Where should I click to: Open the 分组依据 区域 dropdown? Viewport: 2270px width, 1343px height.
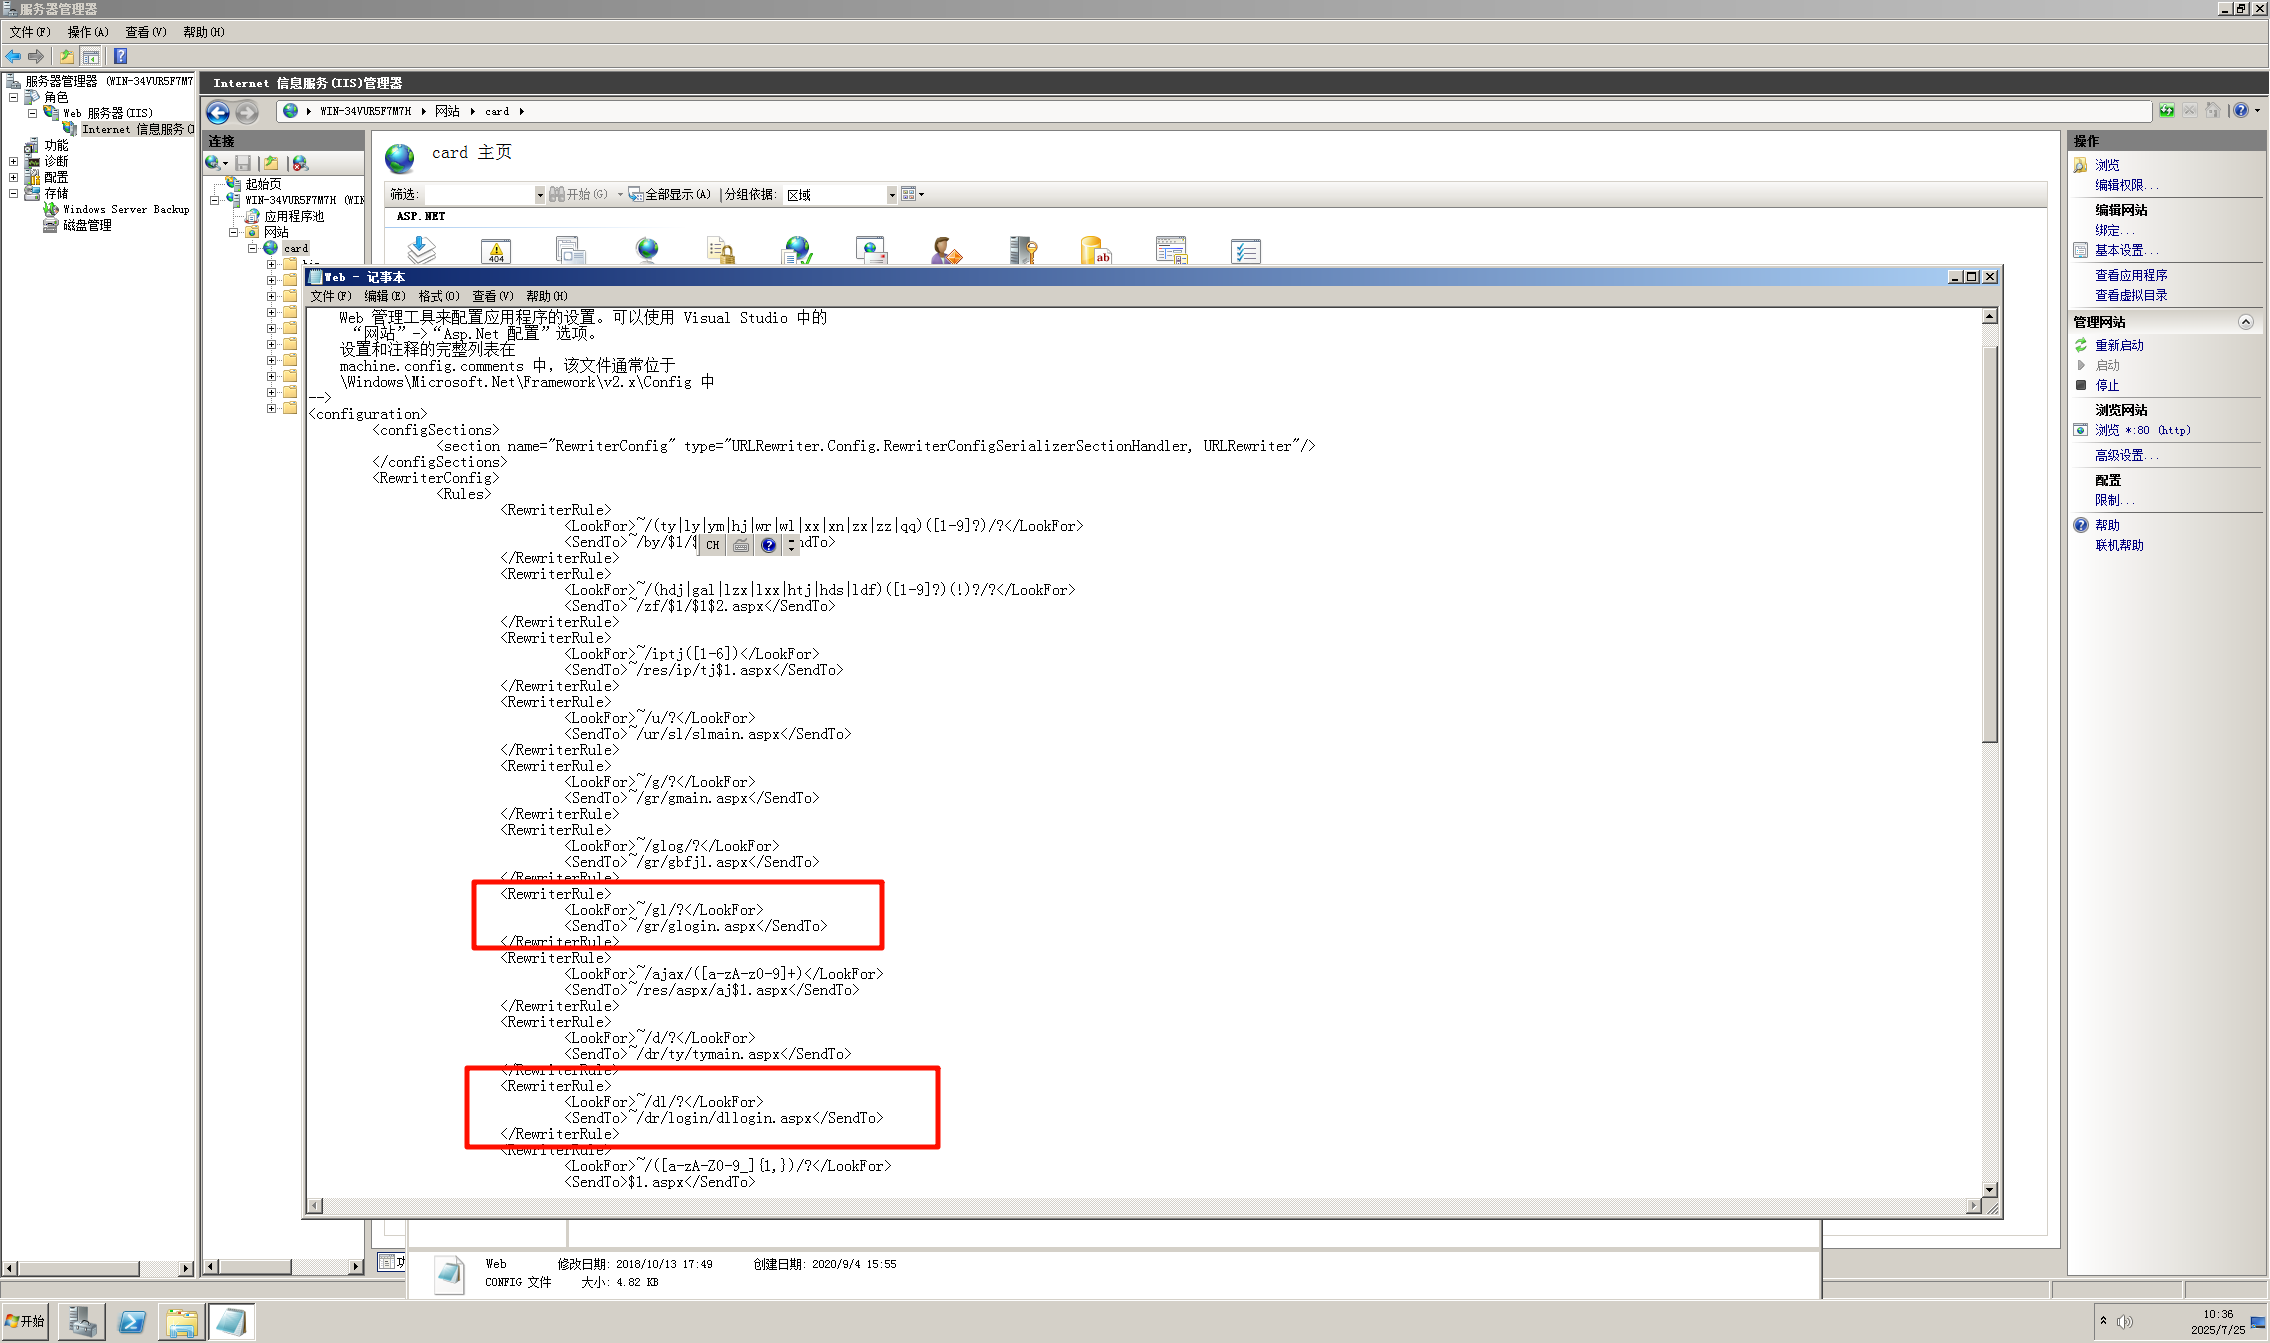(892, 195)
